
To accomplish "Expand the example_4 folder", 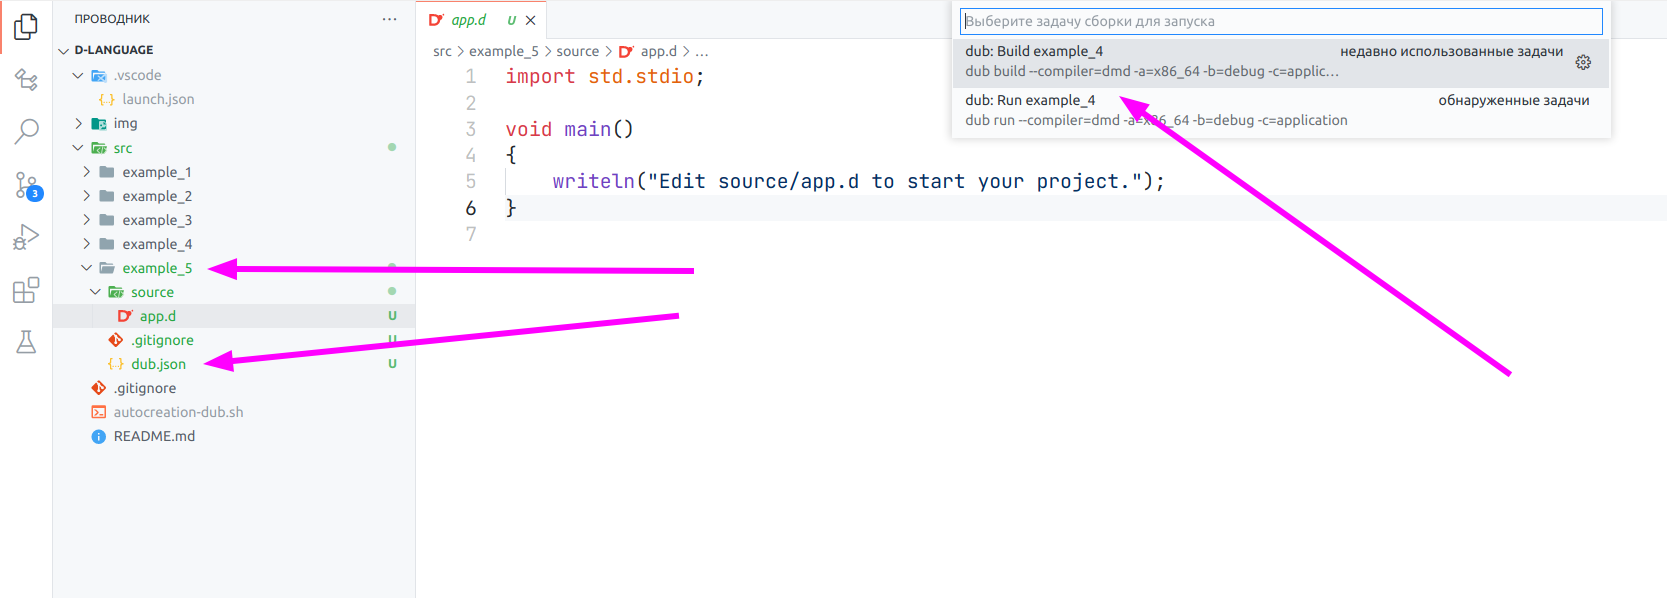I will (87, 244).
